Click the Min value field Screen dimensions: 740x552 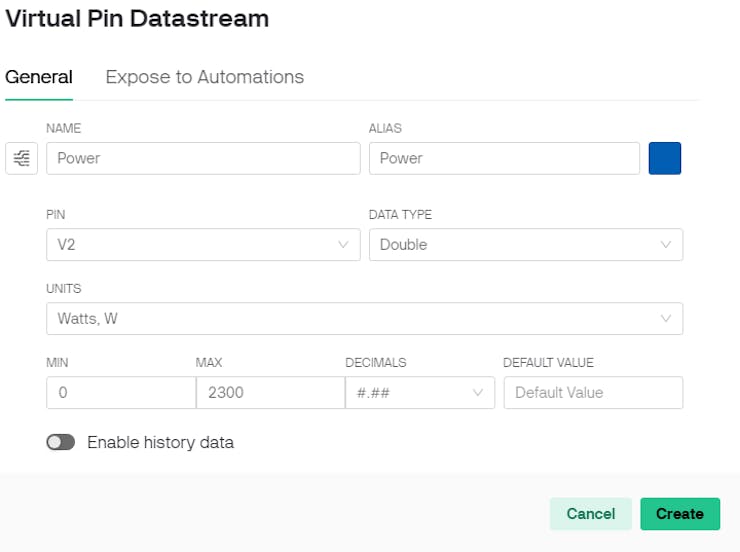point(120,393)
